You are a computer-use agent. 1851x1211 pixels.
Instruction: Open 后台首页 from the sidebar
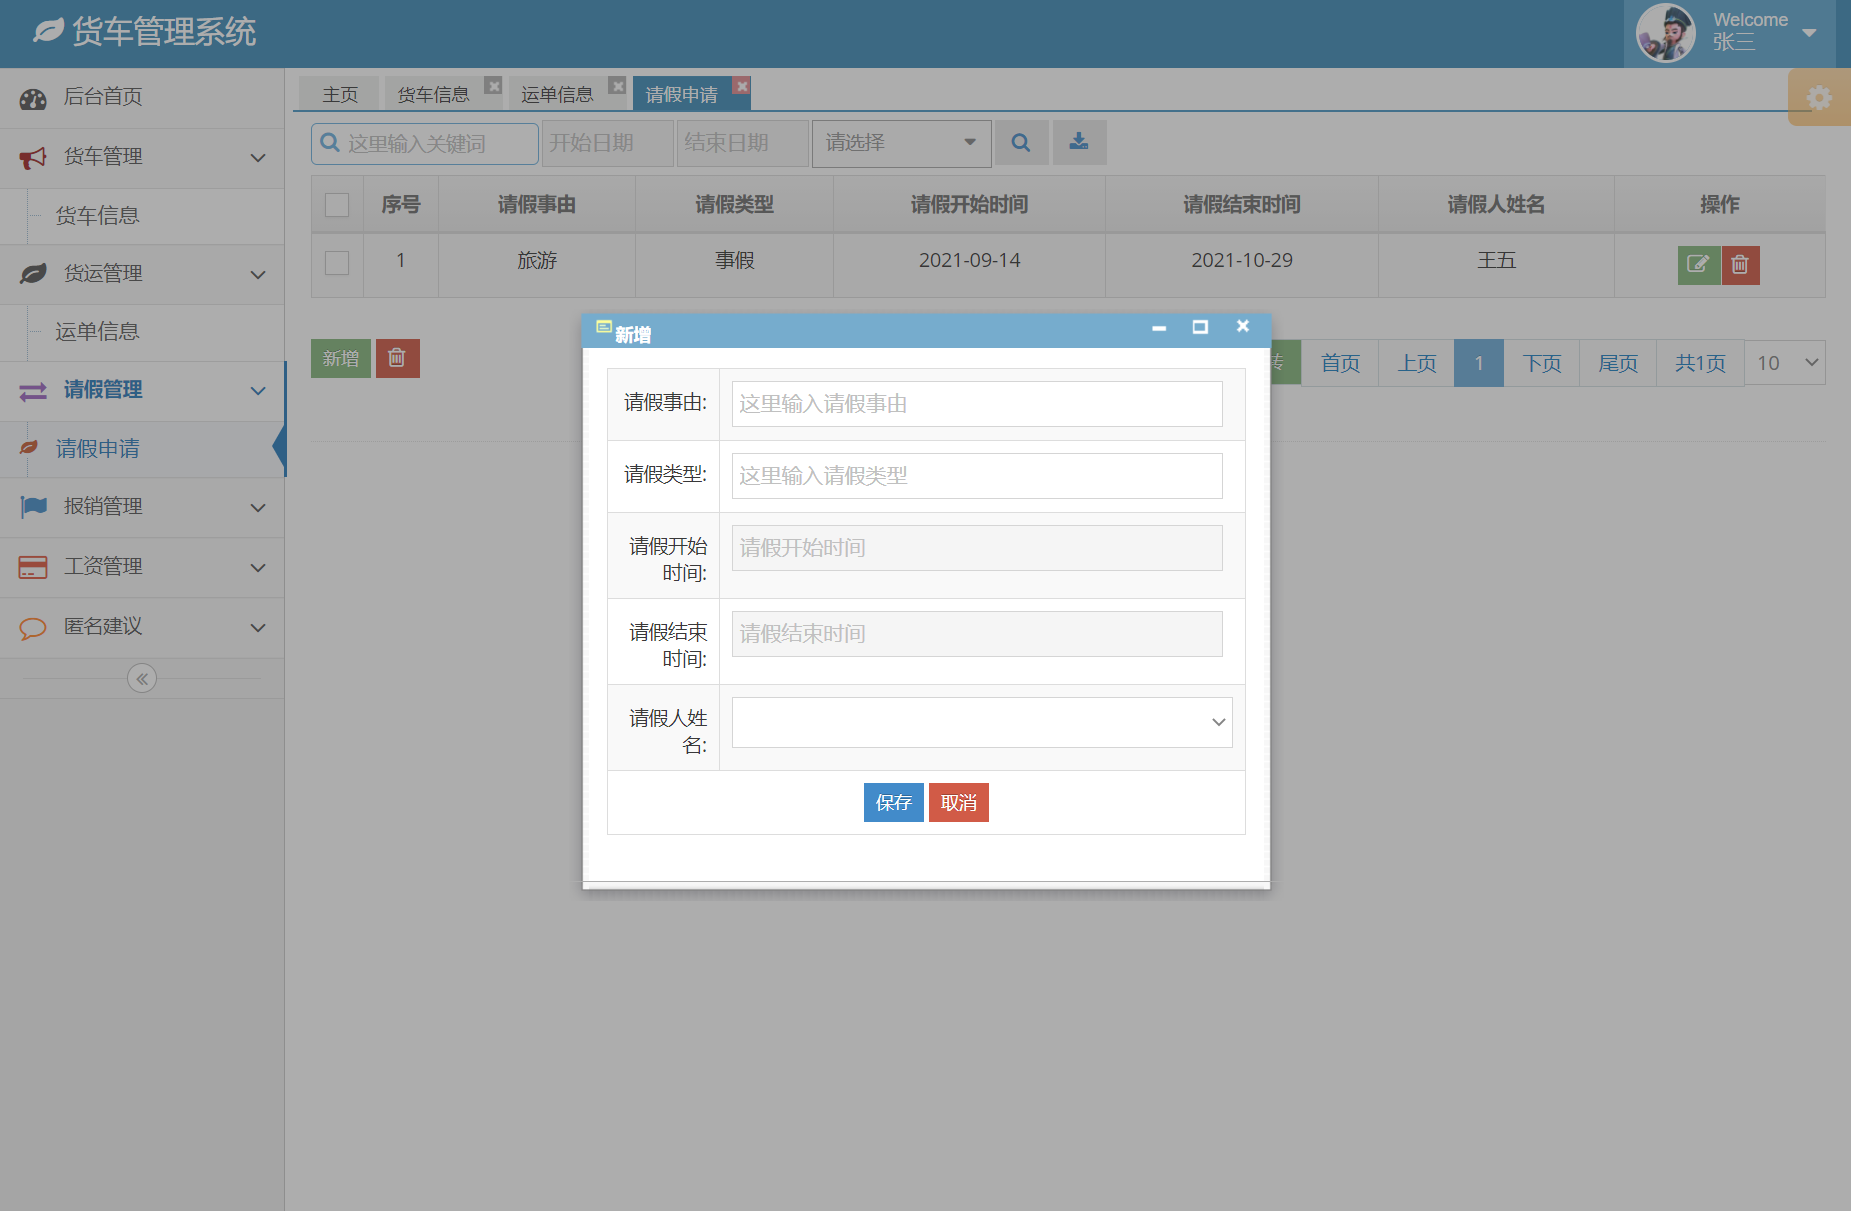[103, 97]
